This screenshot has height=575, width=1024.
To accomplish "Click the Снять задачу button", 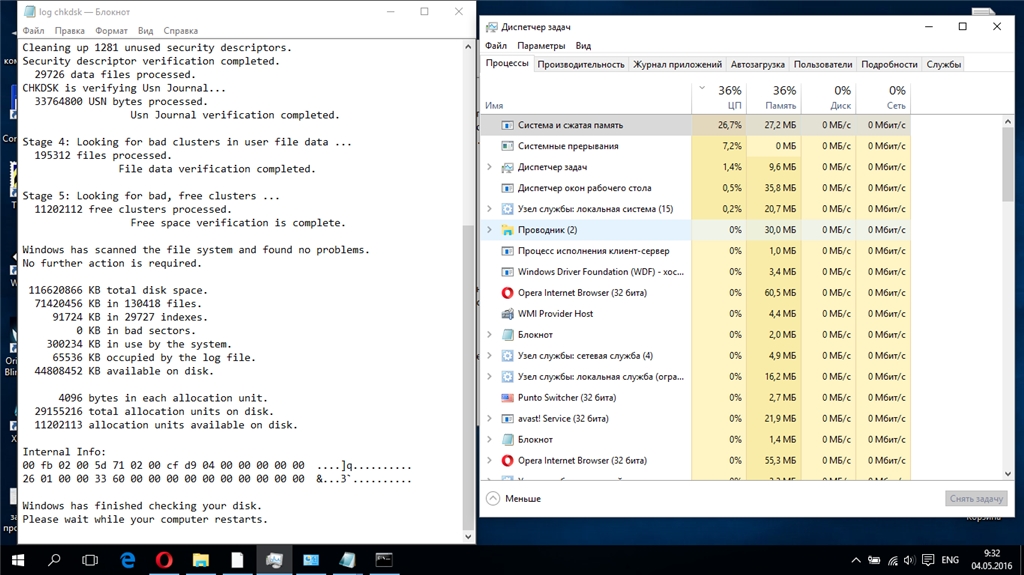I will click(976, 499).
